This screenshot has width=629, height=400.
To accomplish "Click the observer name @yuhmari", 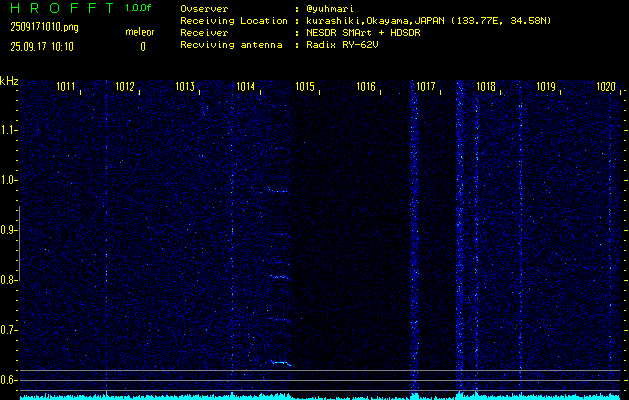I will (x=330, y=9).
